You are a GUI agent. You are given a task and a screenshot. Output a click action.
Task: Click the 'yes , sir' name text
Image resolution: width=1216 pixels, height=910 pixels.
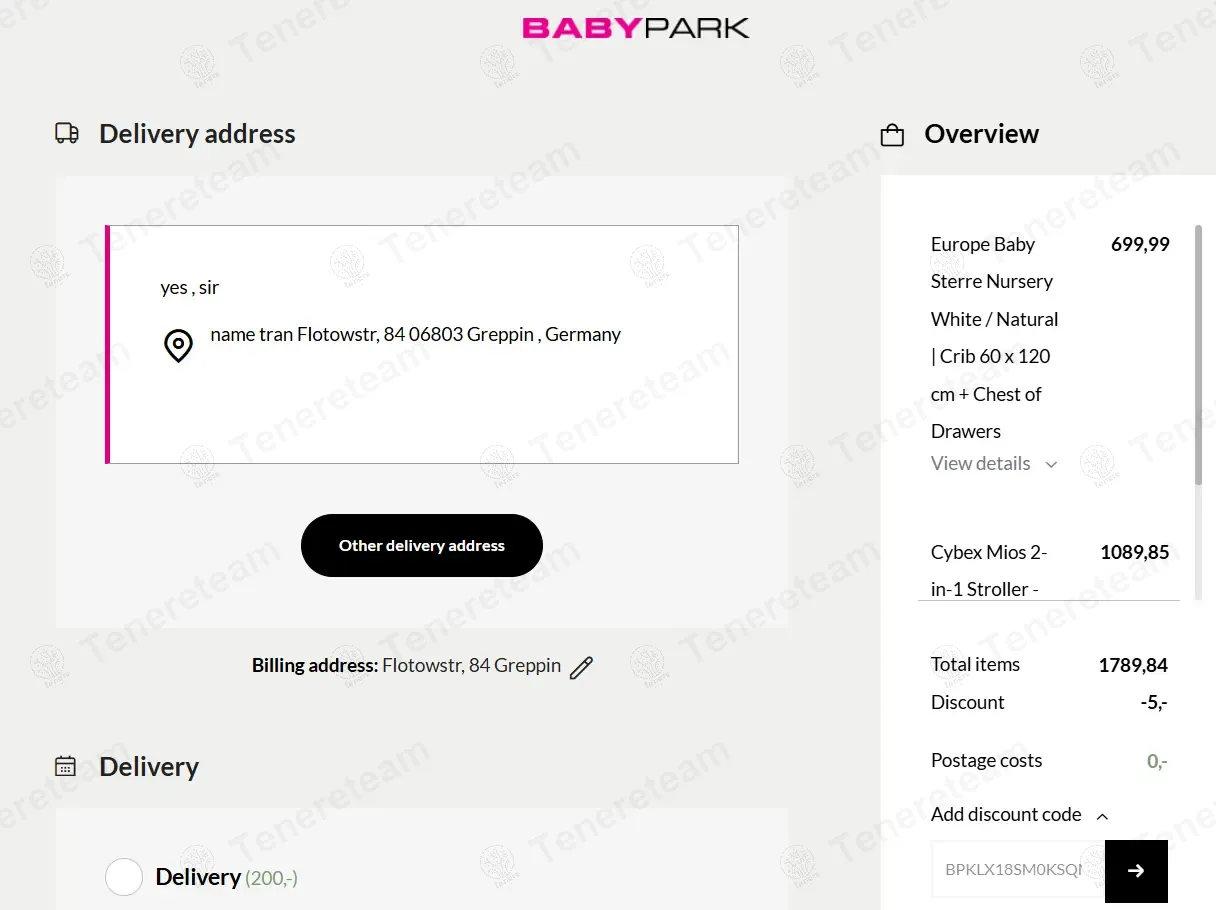point(190,288)
